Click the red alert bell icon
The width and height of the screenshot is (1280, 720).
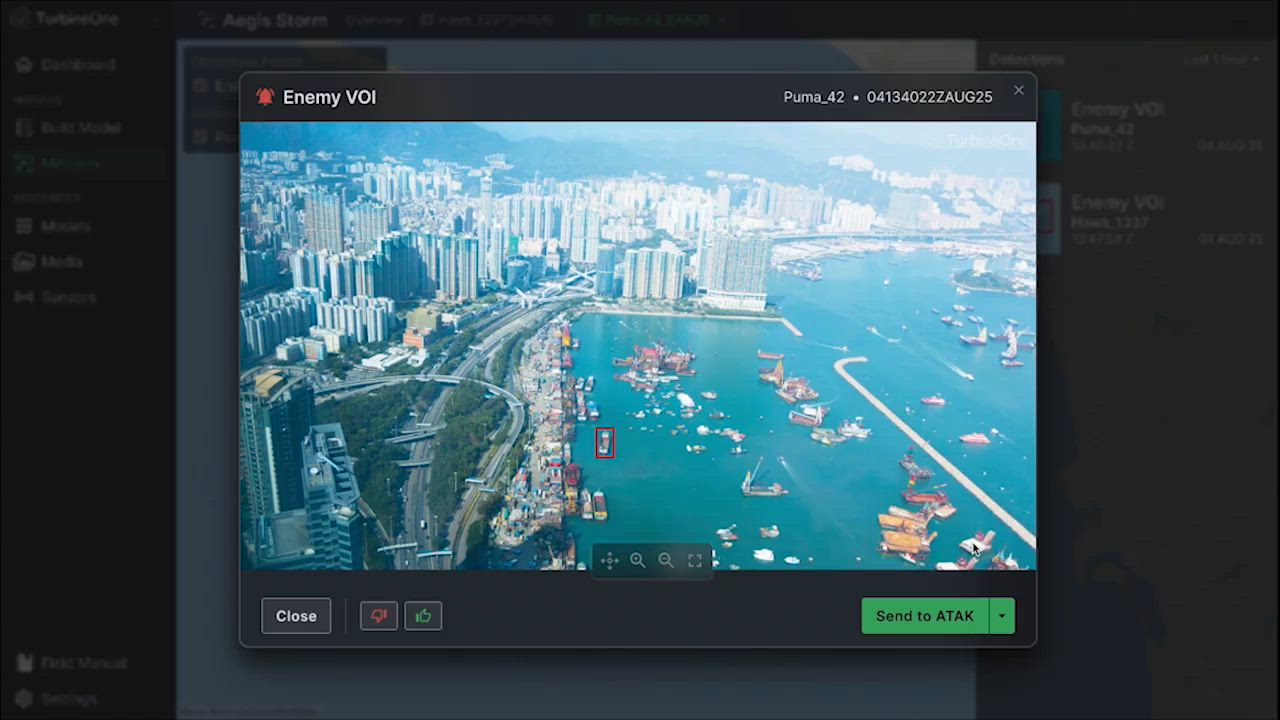(265, 97)
